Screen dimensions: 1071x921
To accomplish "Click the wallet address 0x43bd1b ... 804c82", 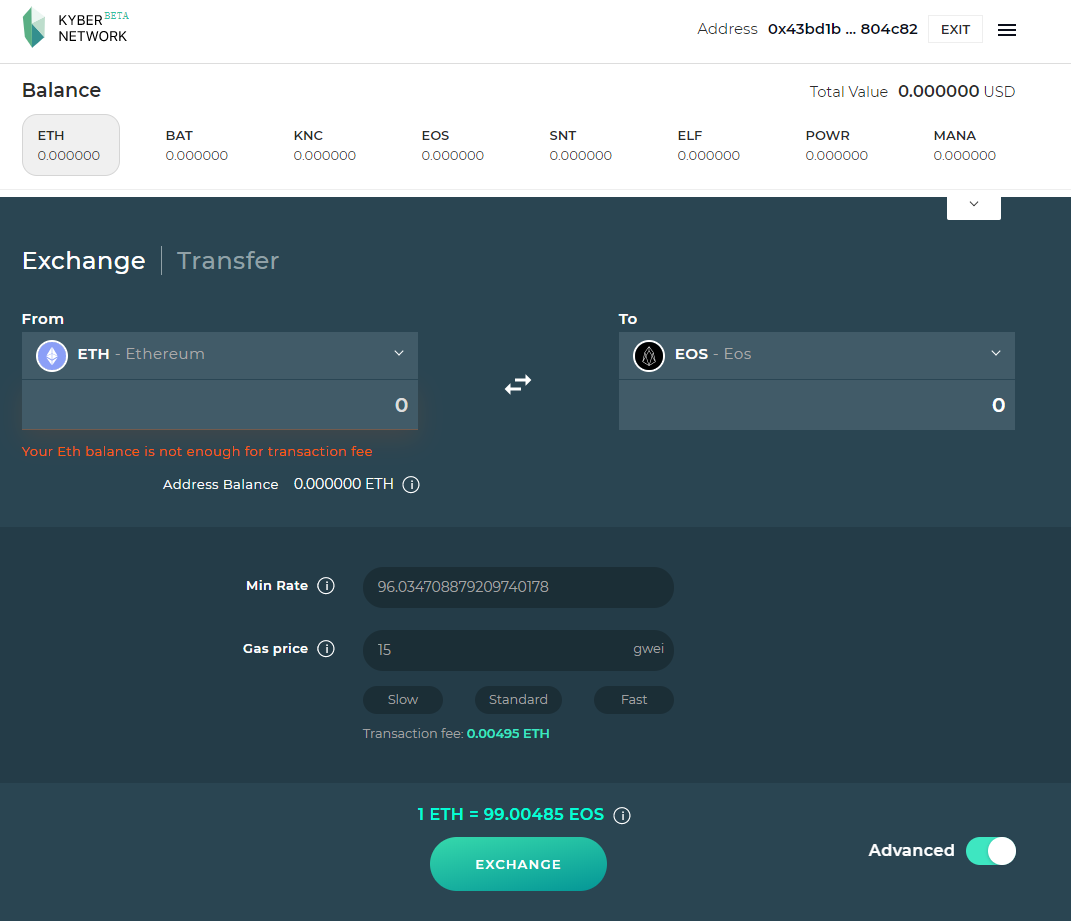I will coord(842,29).
